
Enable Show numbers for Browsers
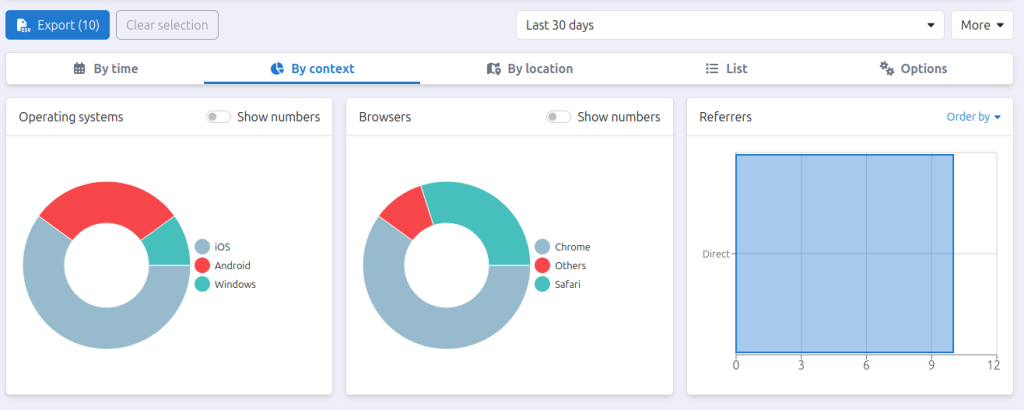pos(558,117)
